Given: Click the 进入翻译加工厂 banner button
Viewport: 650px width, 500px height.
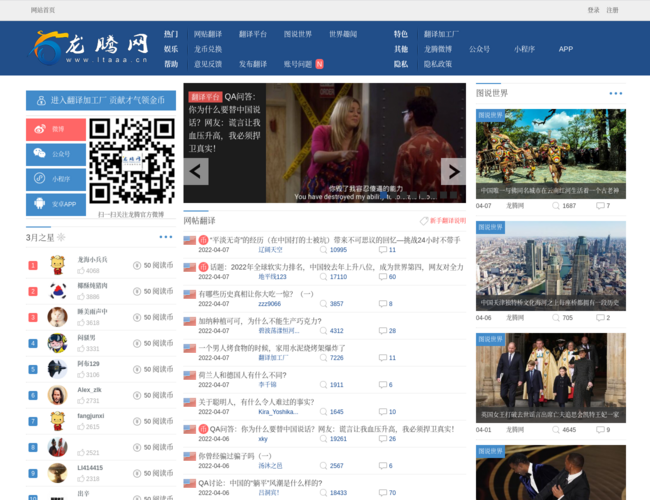Looking at the screenshot, I should [x=100, y=100].
